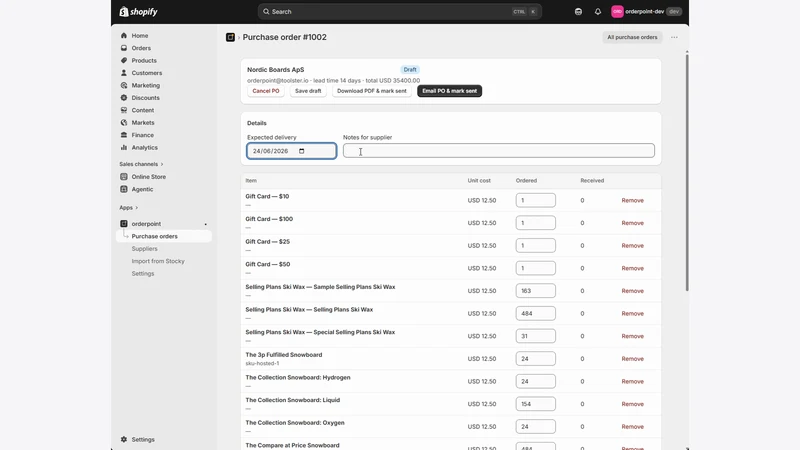
Task: Click the Cancel PO button
Action: [x=266, y=91]
